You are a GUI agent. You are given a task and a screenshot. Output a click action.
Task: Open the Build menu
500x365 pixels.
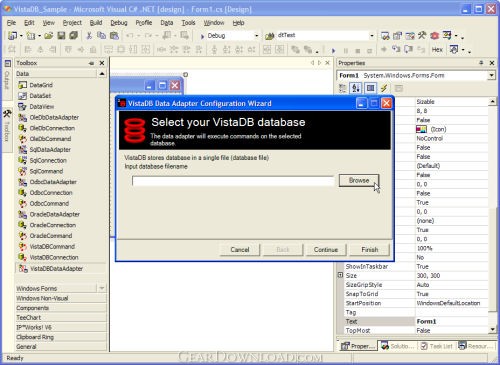tap(96, 23)
